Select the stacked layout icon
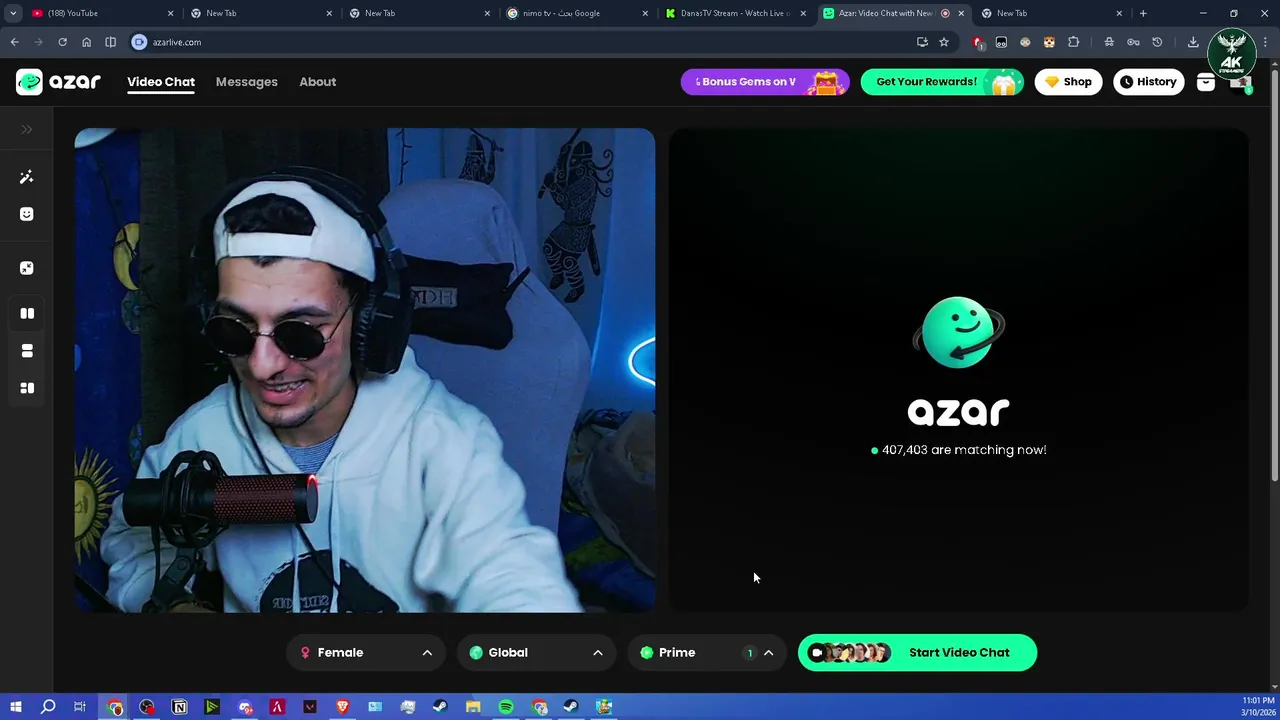 pos(27,351)
